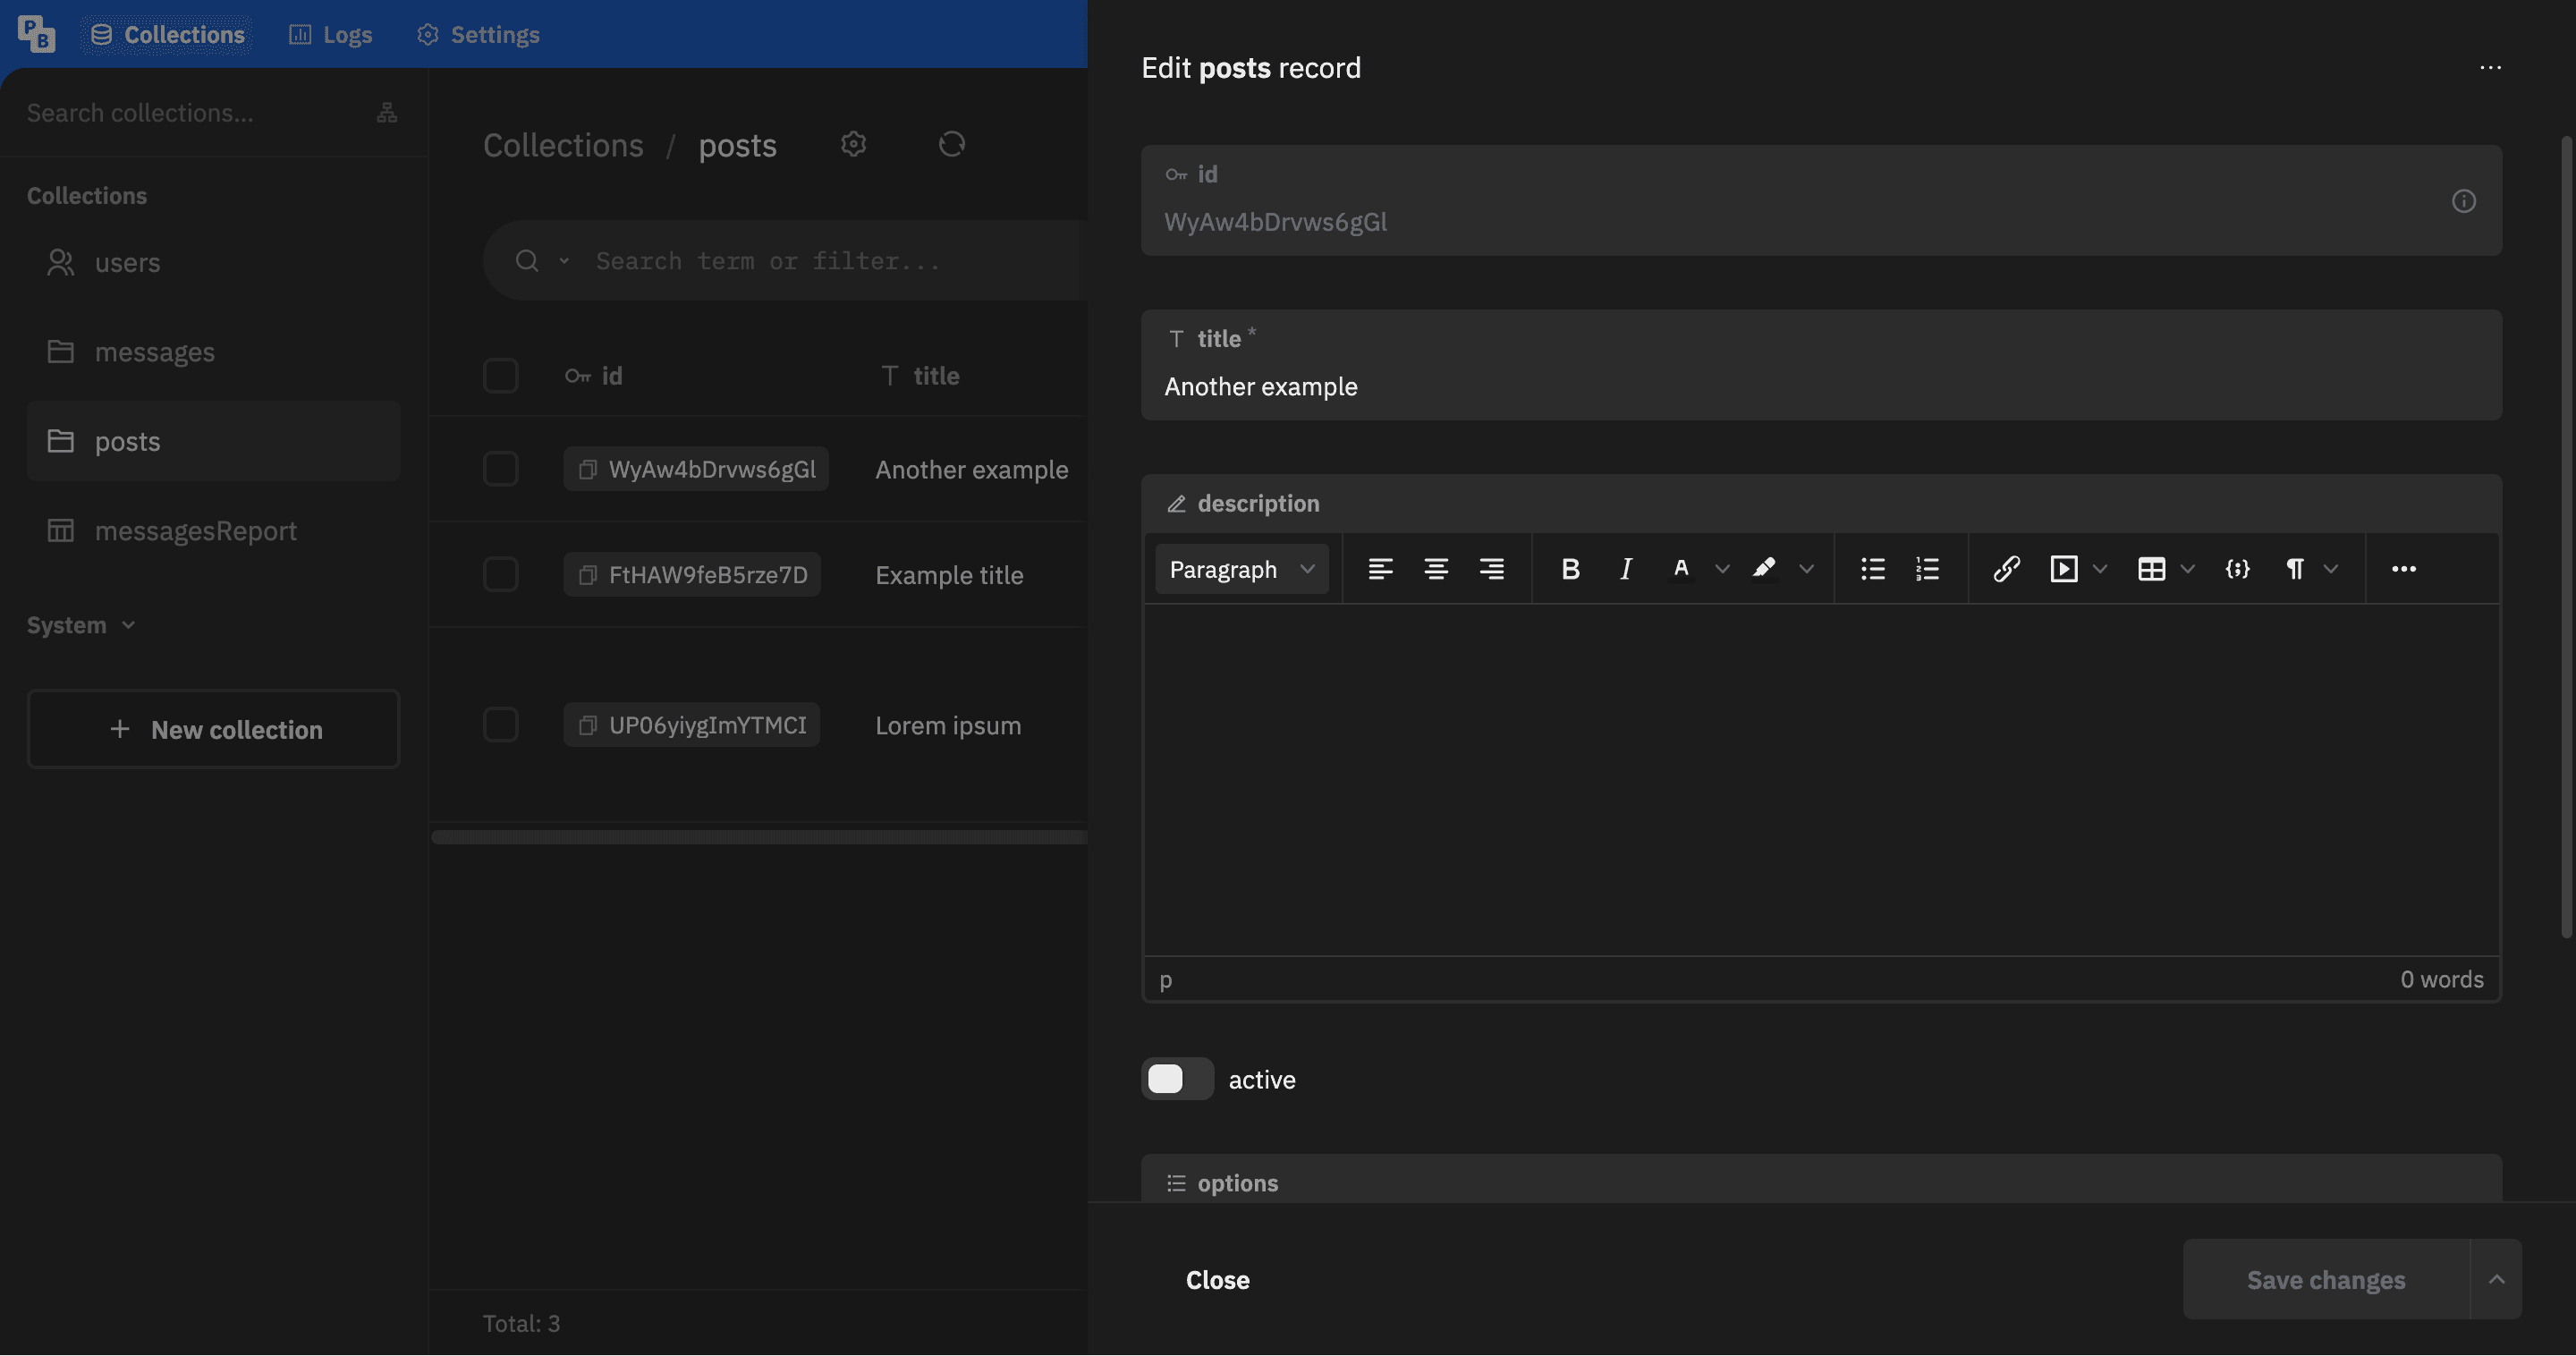Open the record panel more options menu
This screenshot has height=1356, width=2576.
[2490, 67]
